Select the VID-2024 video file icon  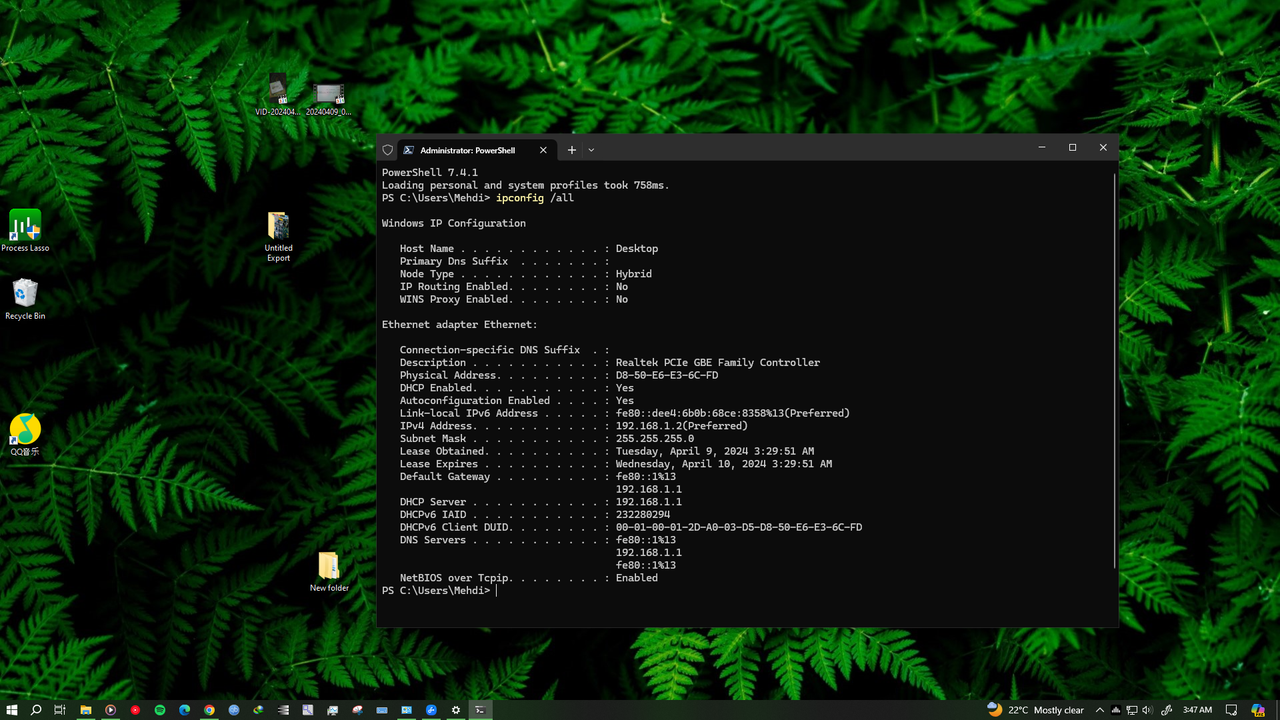pyautogui.click(x=278, y=95)
